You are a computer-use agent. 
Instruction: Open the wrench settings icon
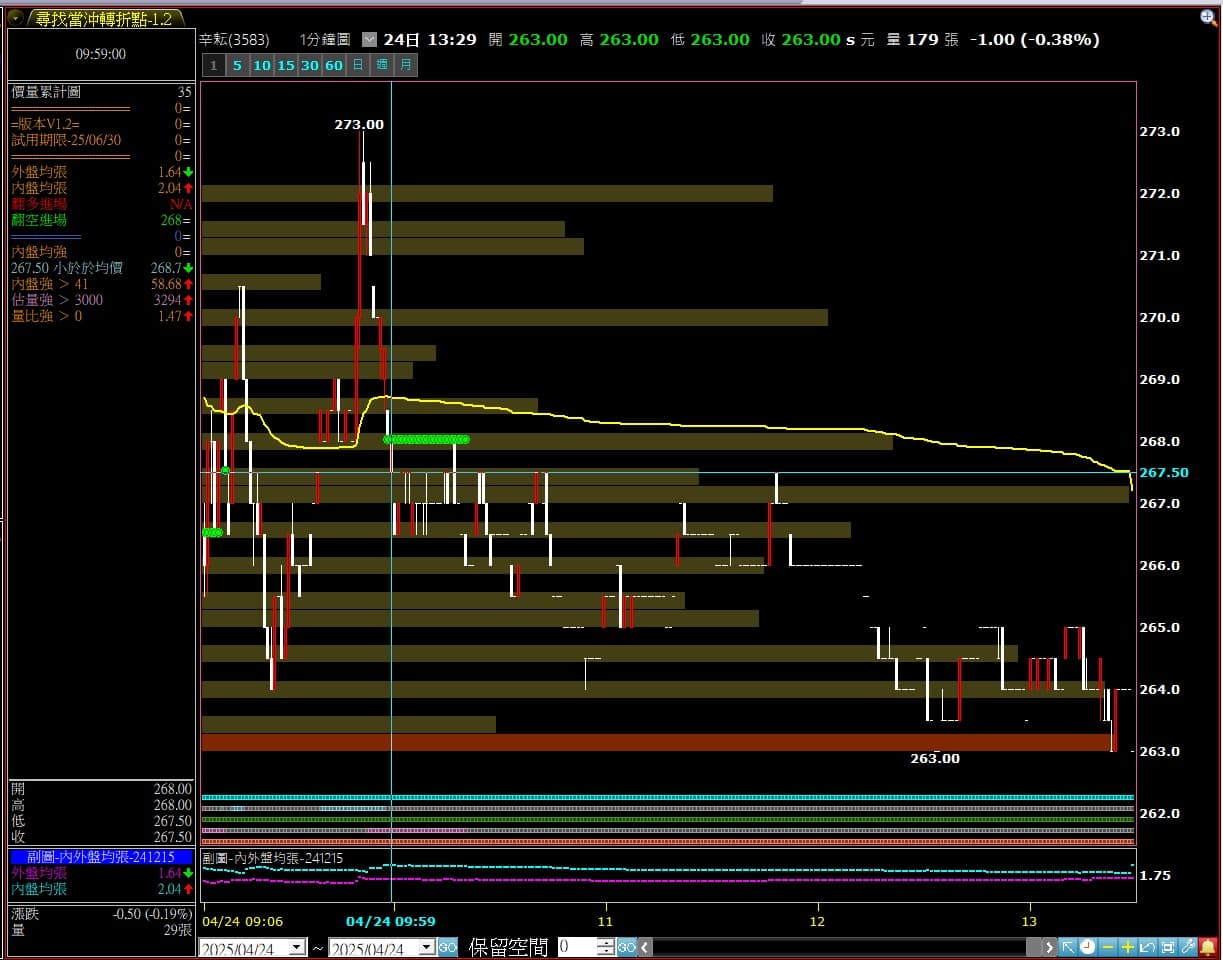1188,947
